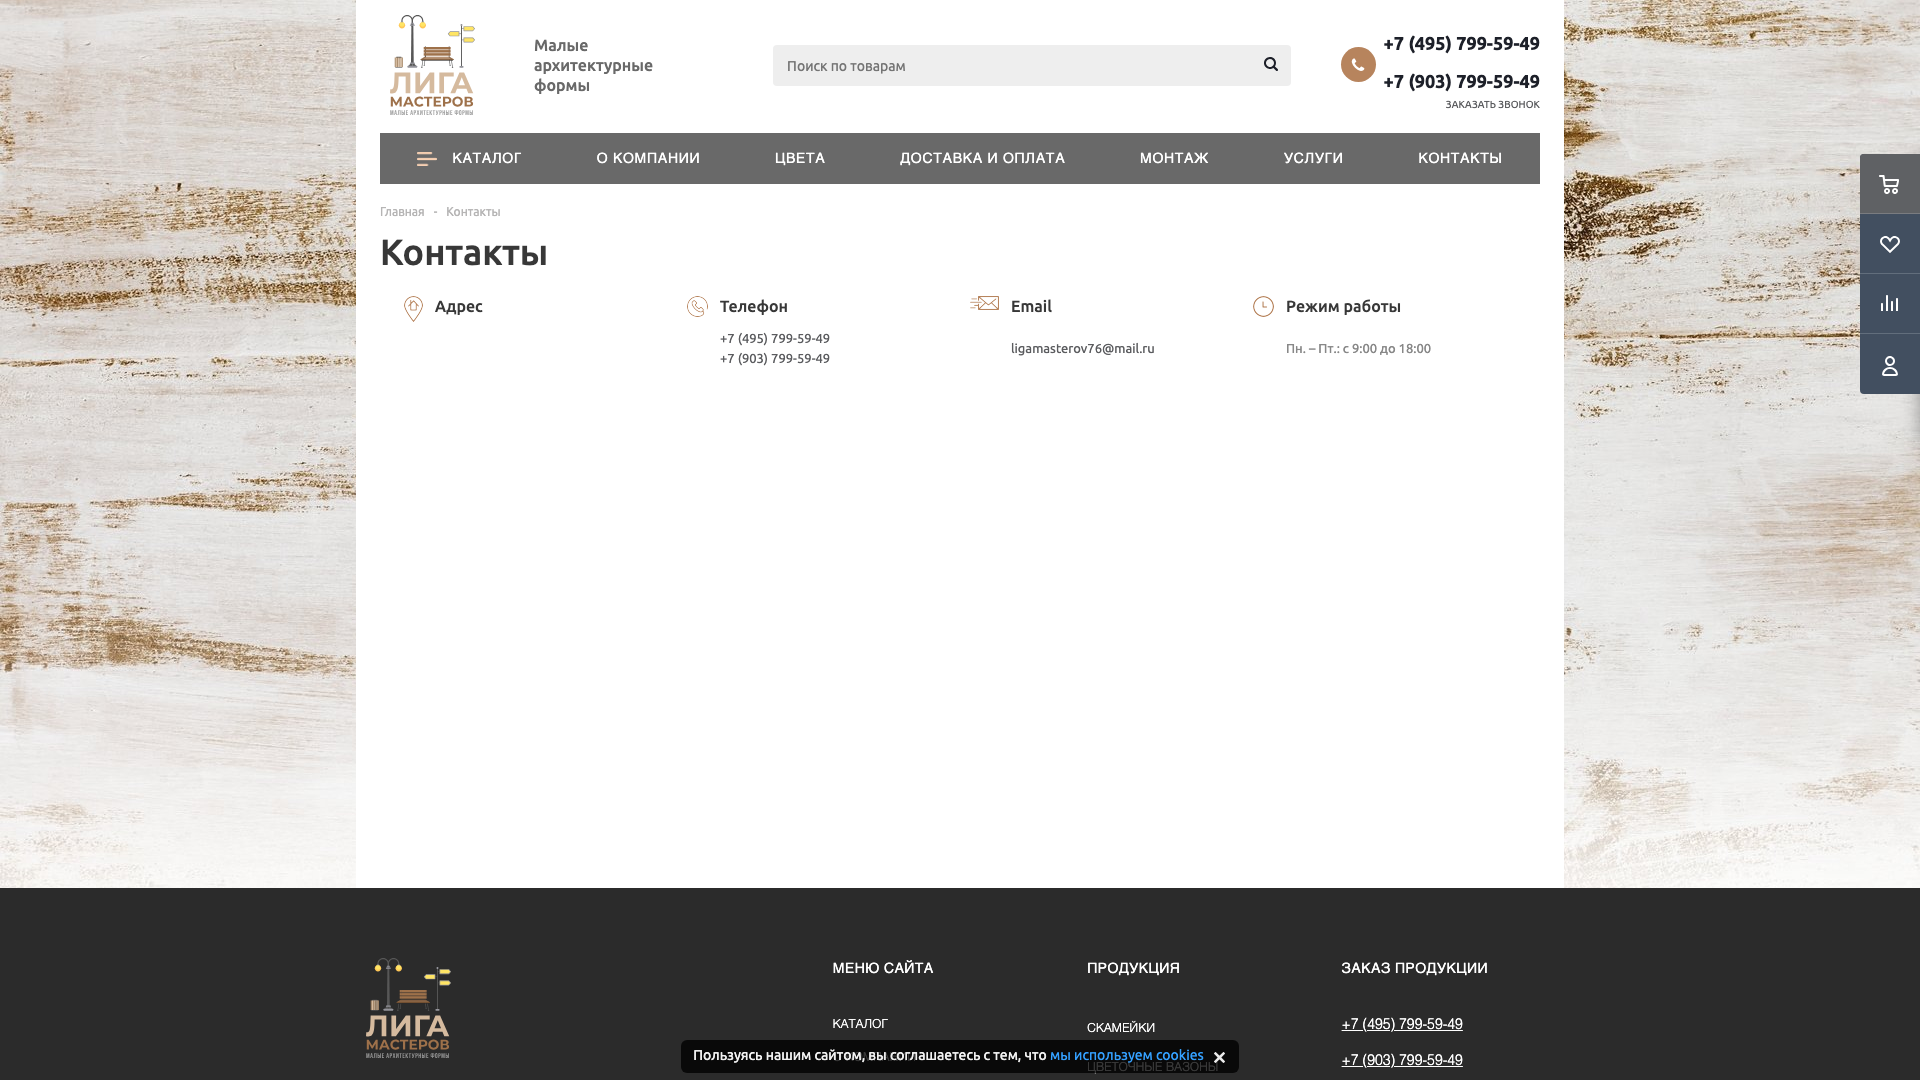The image size is (1920, 1080).
Task: Click footer phone +7 (903) 799-59-49
Action: pos(1402,1060)
